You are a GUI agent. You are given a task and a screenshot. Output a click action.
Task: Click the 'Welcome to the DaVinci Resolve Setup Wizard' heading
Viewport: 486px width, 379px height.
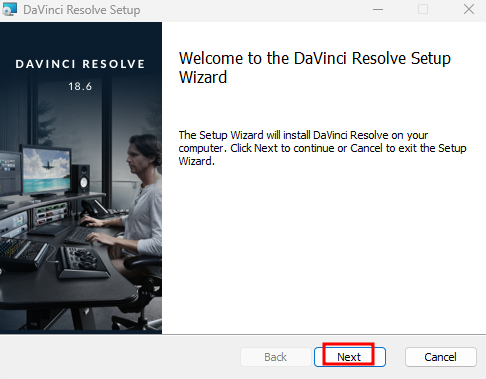(x=315, y=68)
